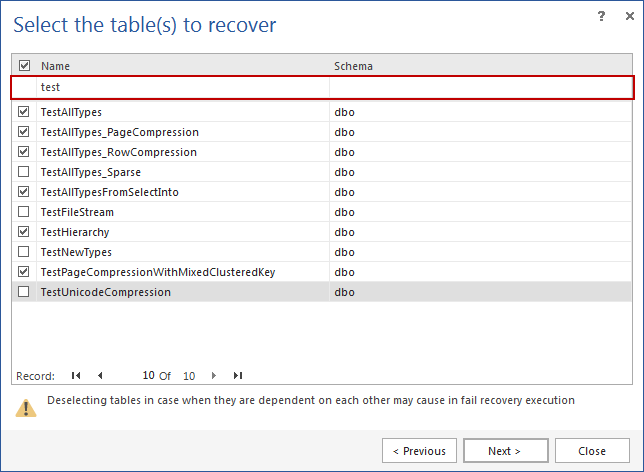Sort by the Name column header
Screen dimensions: 644x472
click(180, 66)
